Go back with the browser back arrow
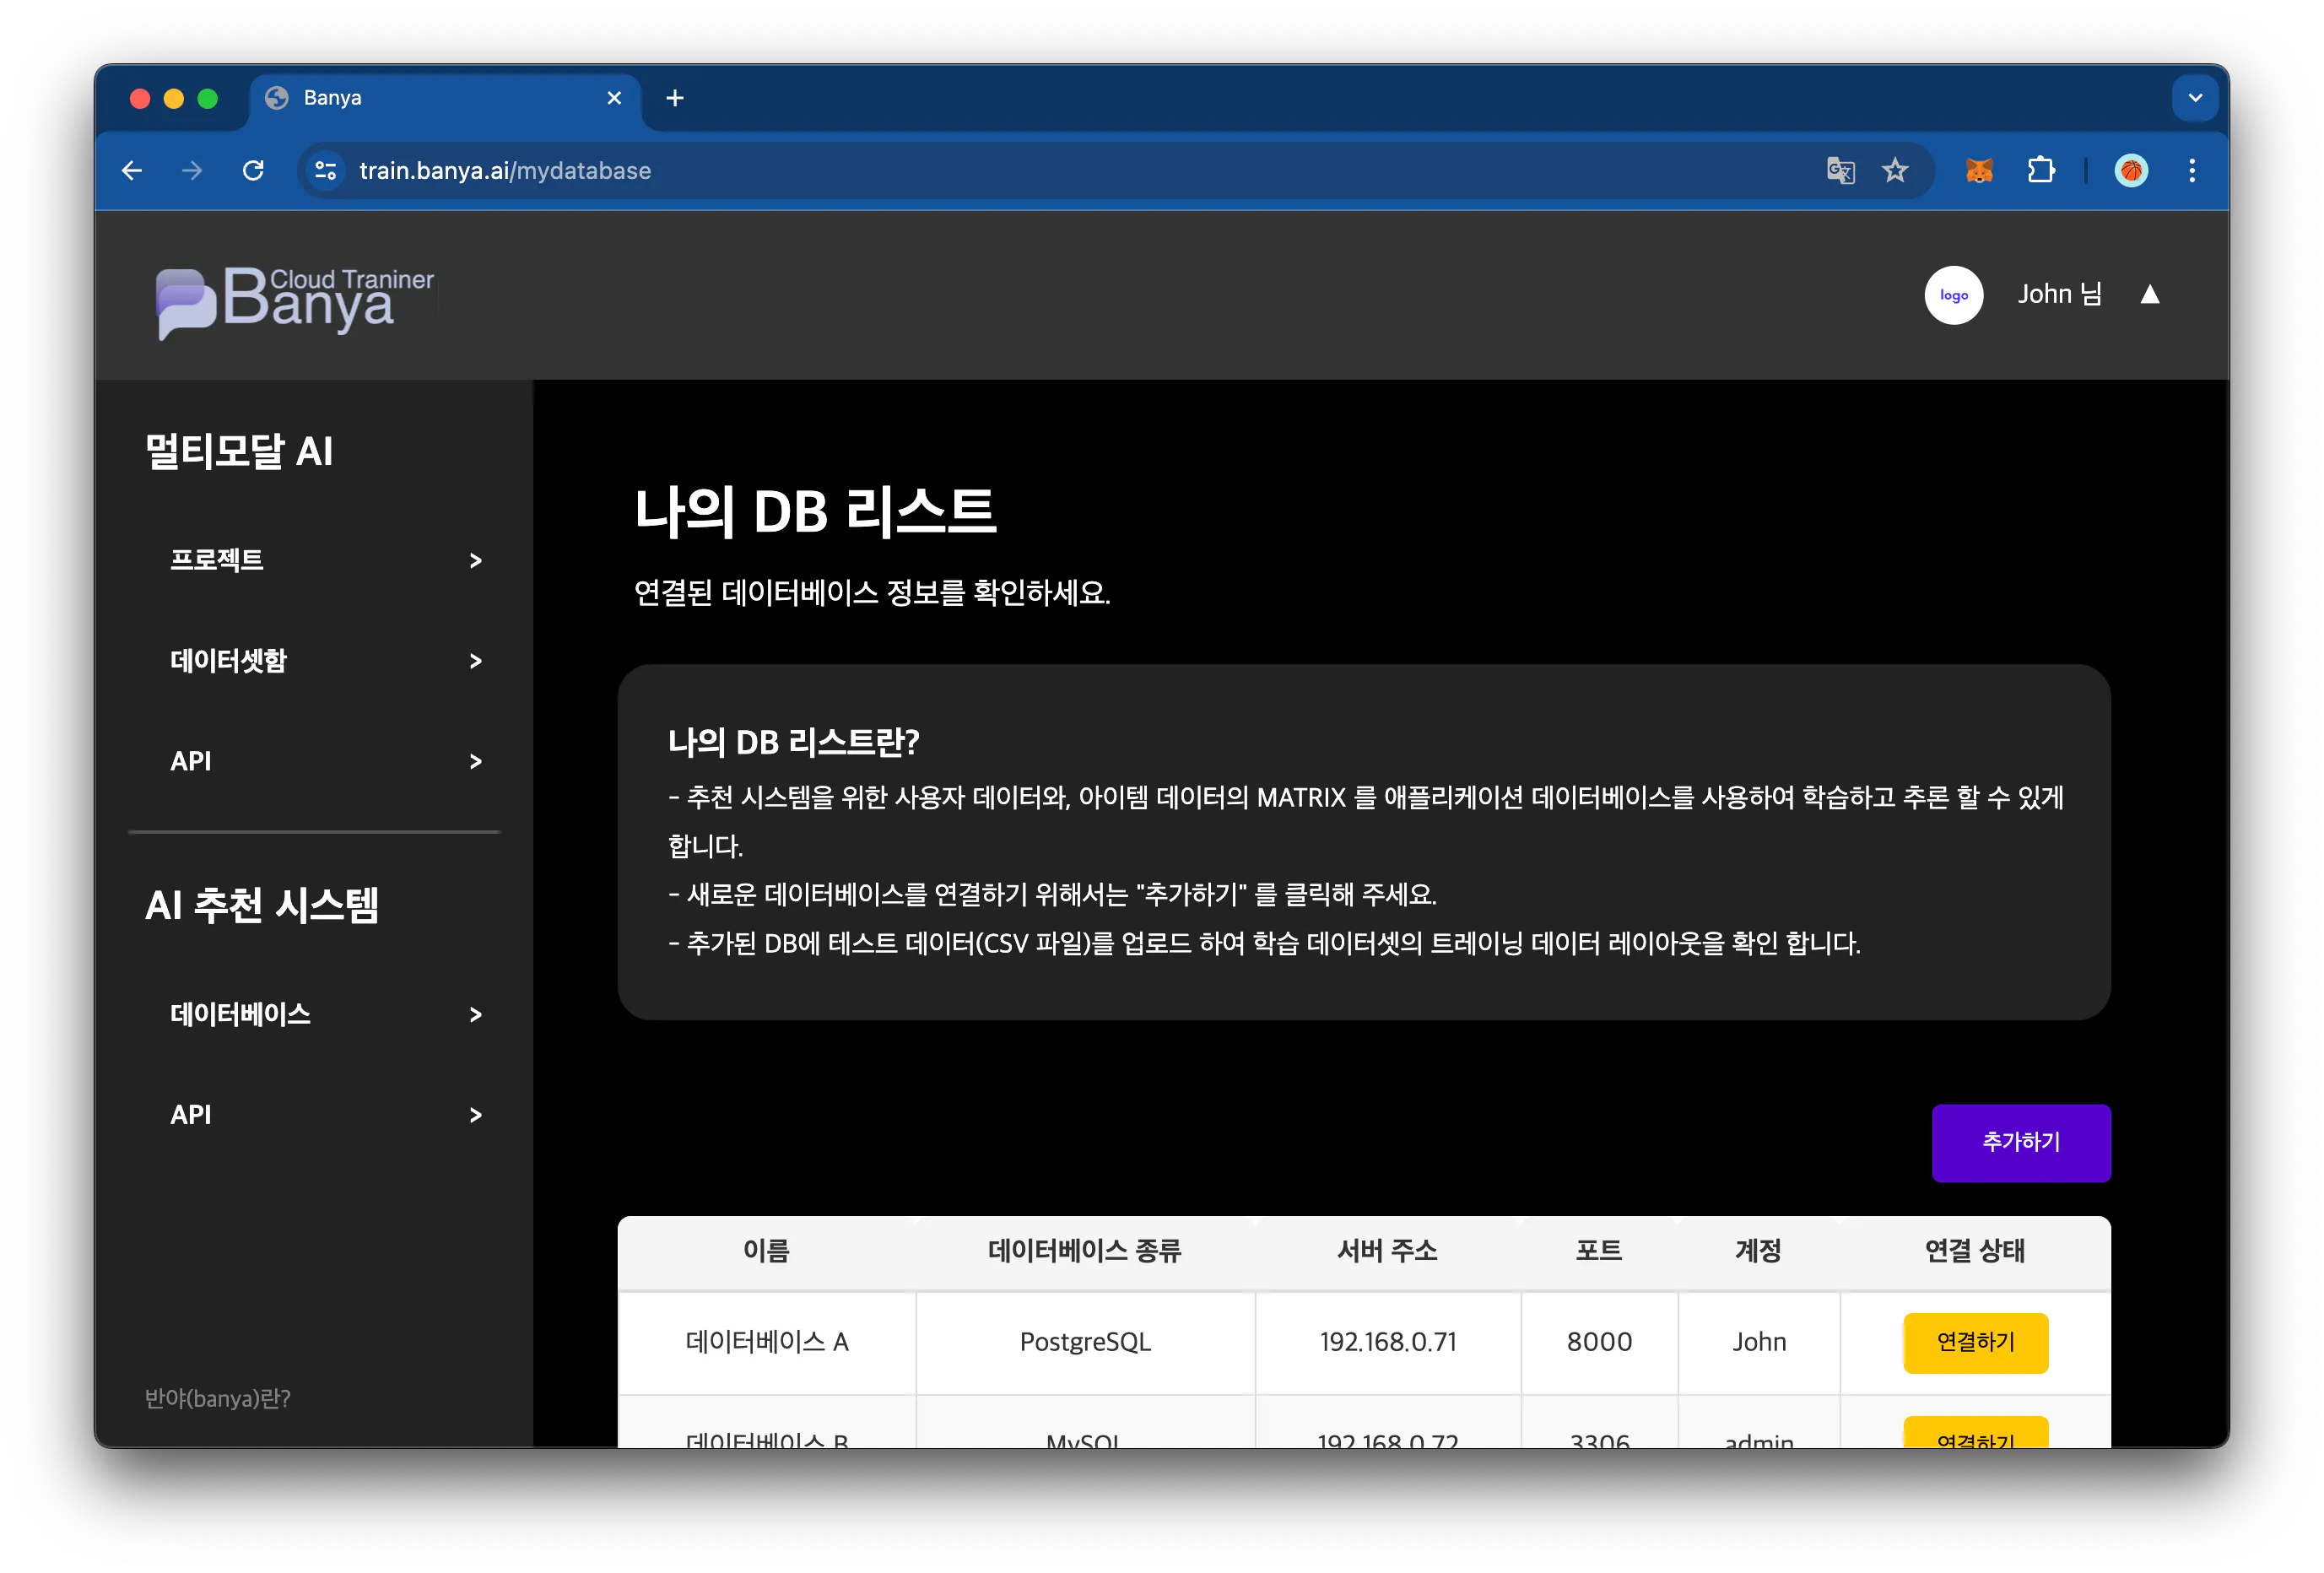Image resolution: width=2324 pixels, height=1573 pixels. [132, 171]
